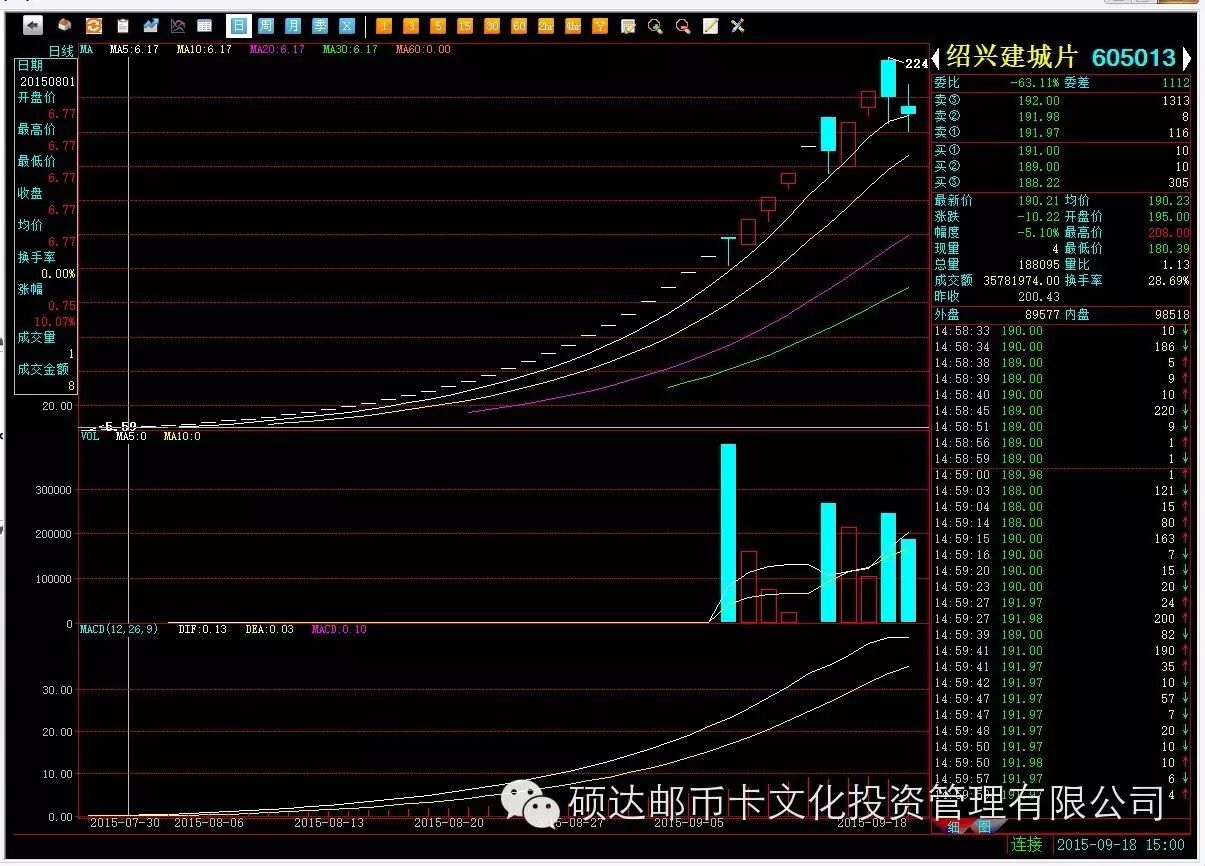Image resolution: width=1205 pixels, height=866 pixels.
Task: Click stock name 绍兴建城片
Action: click(x=1012, y=57)
